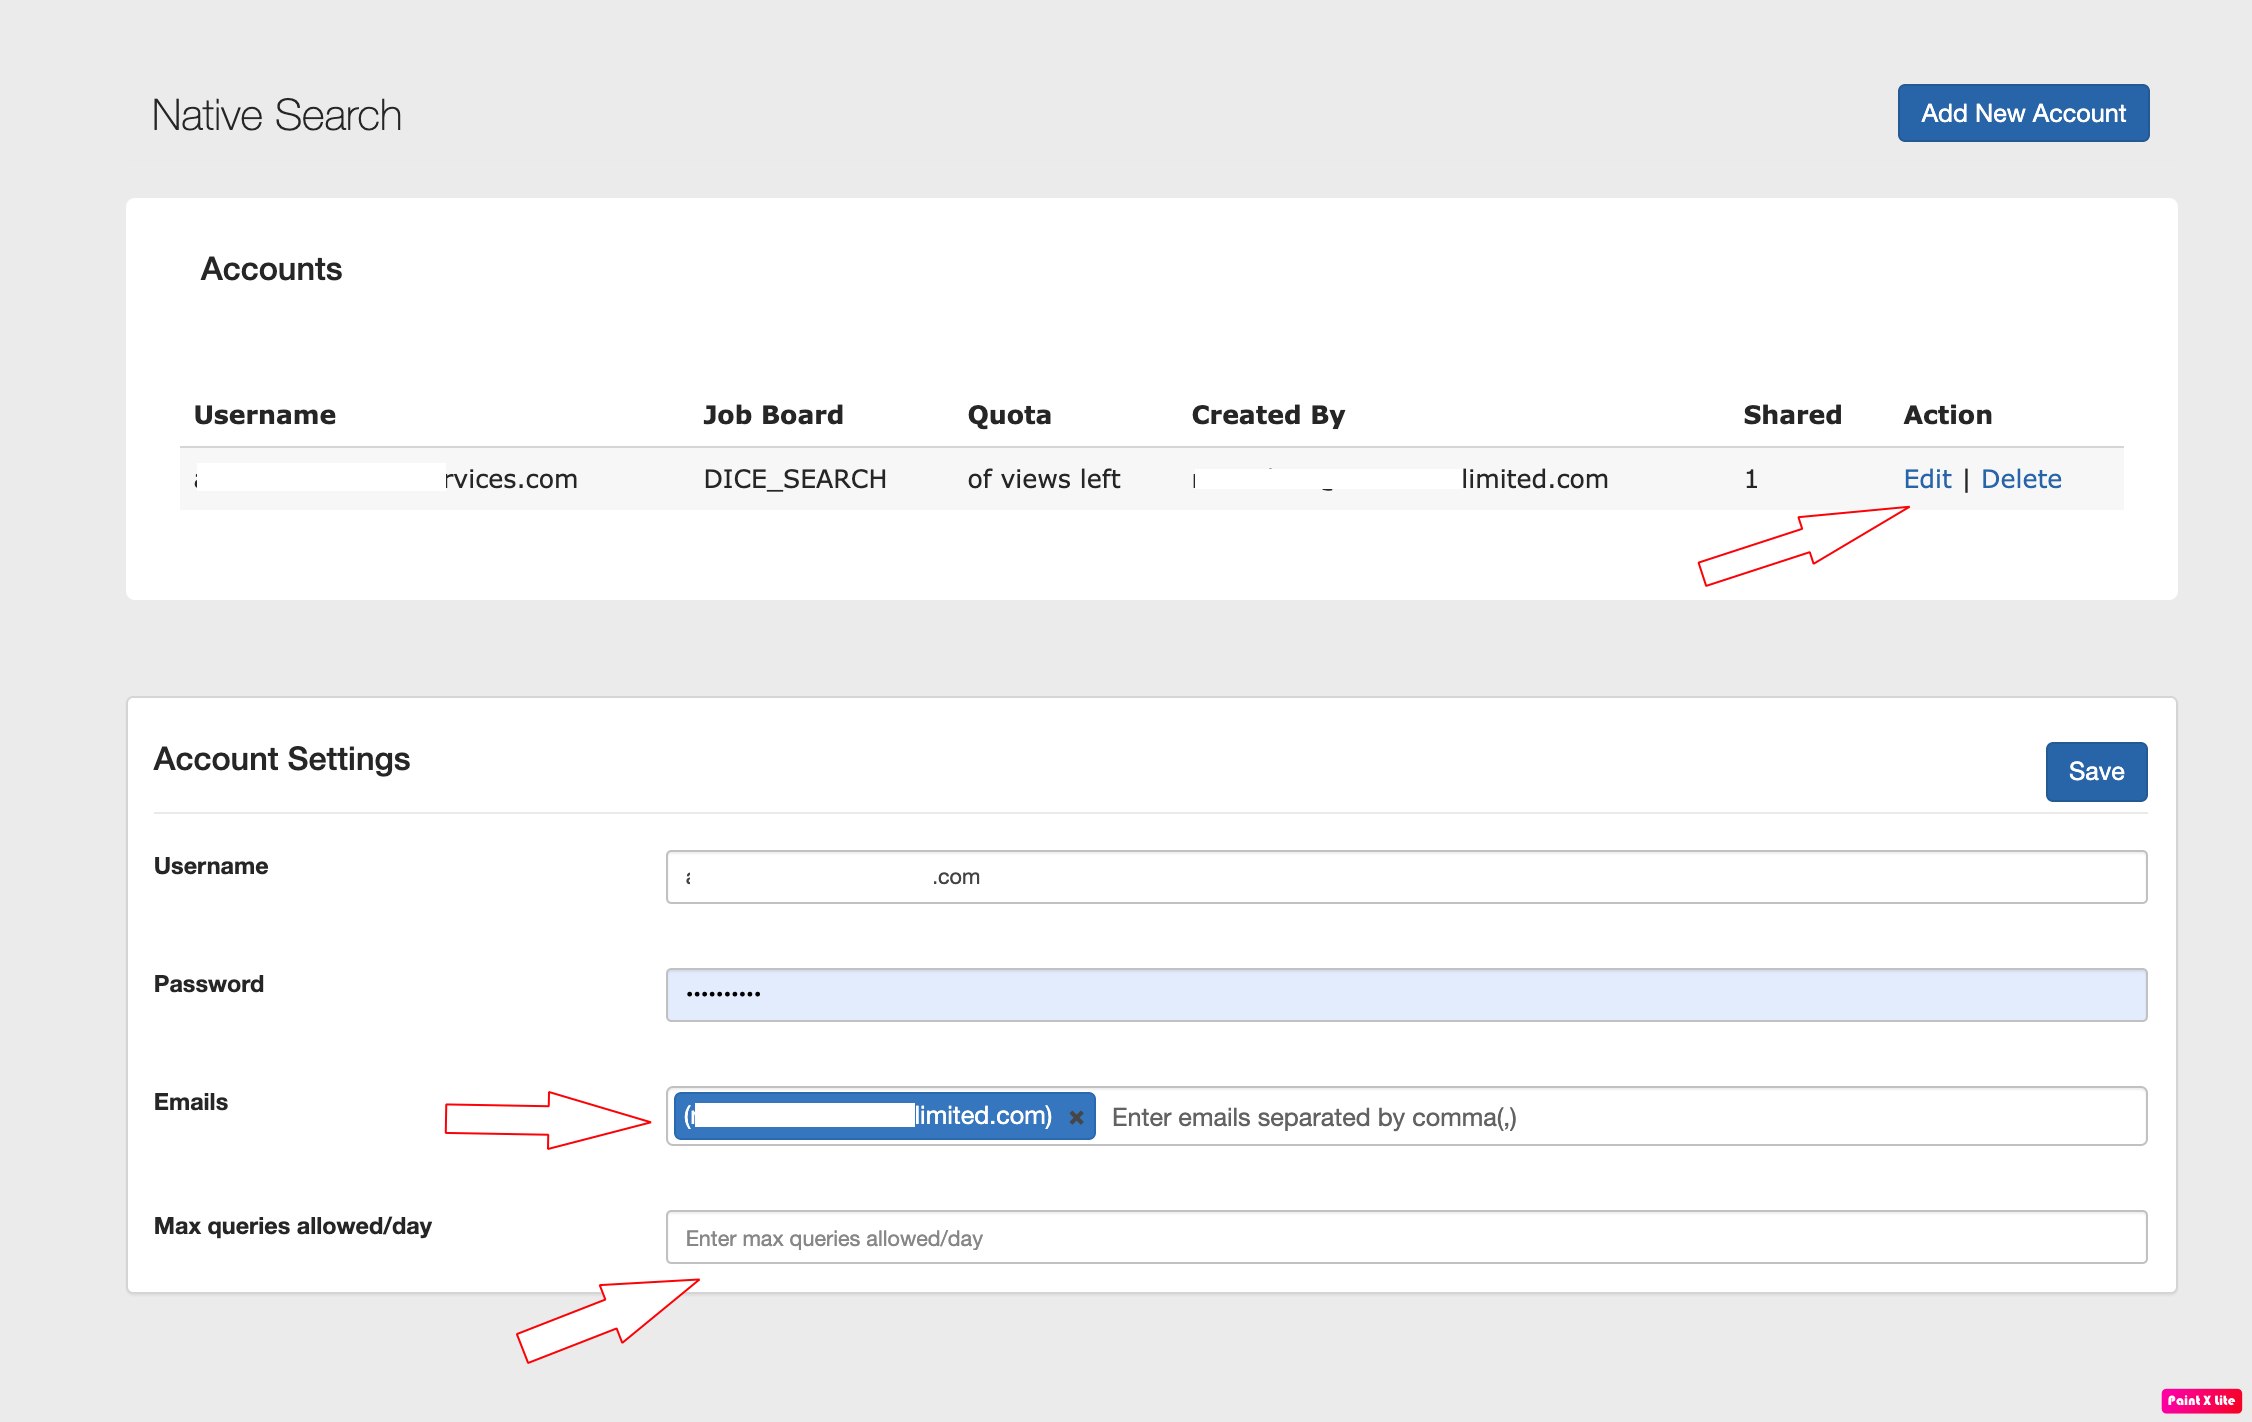Click the 'of views left' quota cell

pos(1043,479)
